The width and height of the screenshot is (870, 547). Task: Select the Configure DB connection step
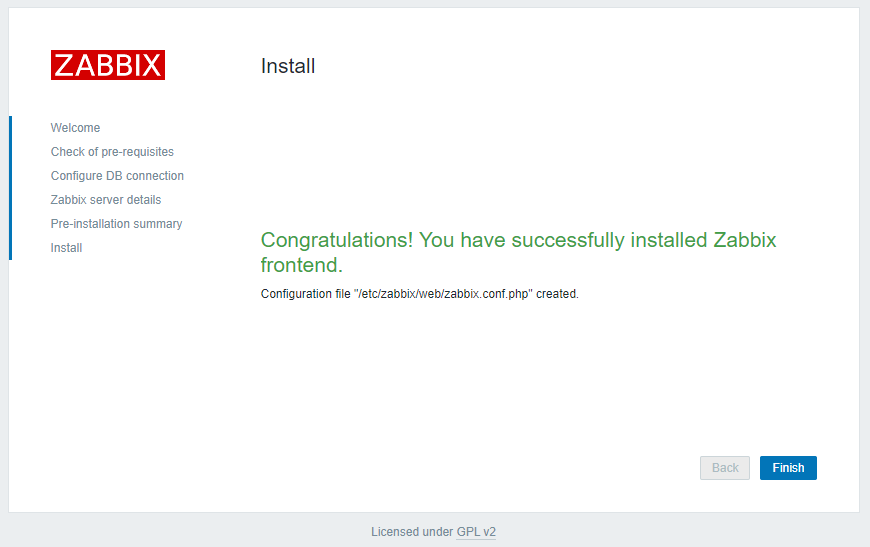coord(117,176)
